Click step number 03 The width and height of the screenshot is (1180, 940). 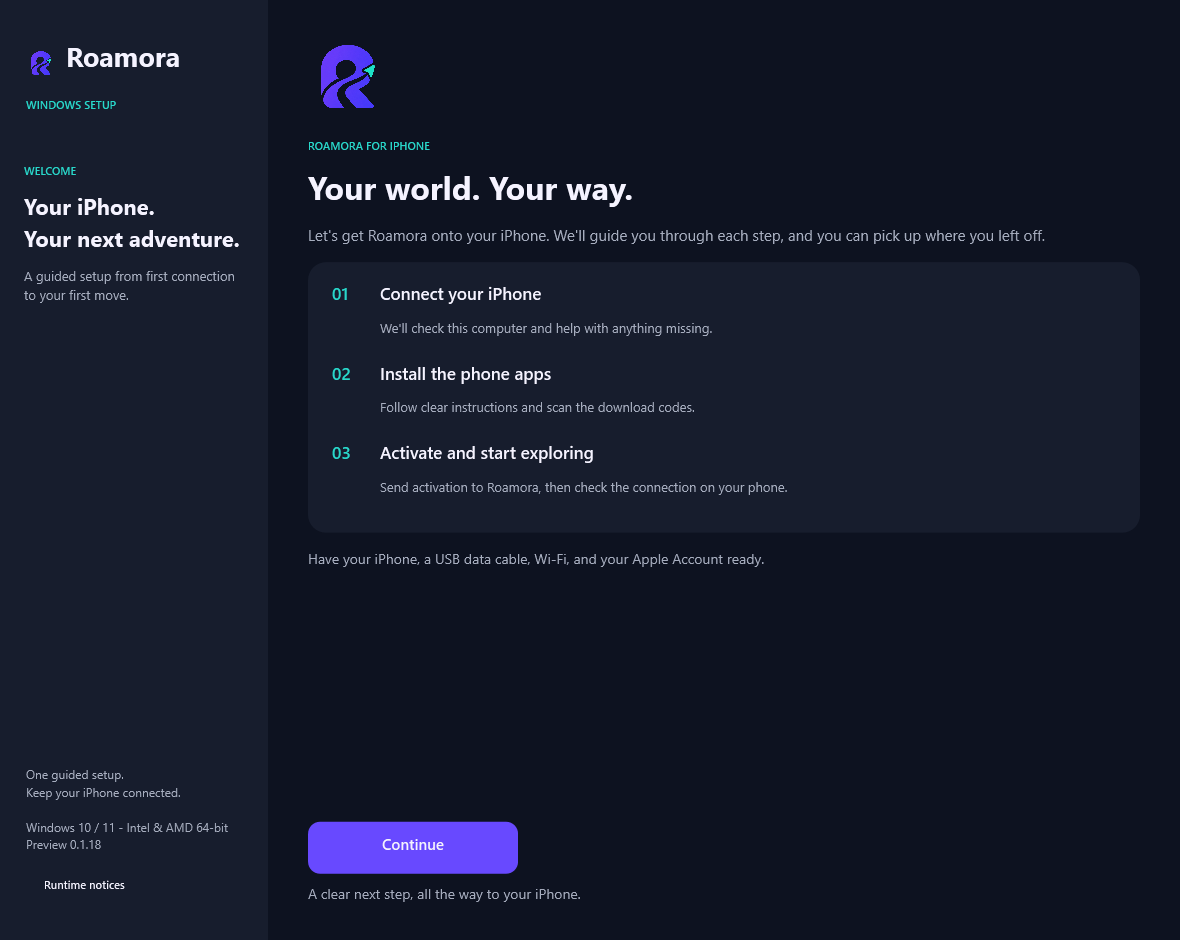(341, 453)
